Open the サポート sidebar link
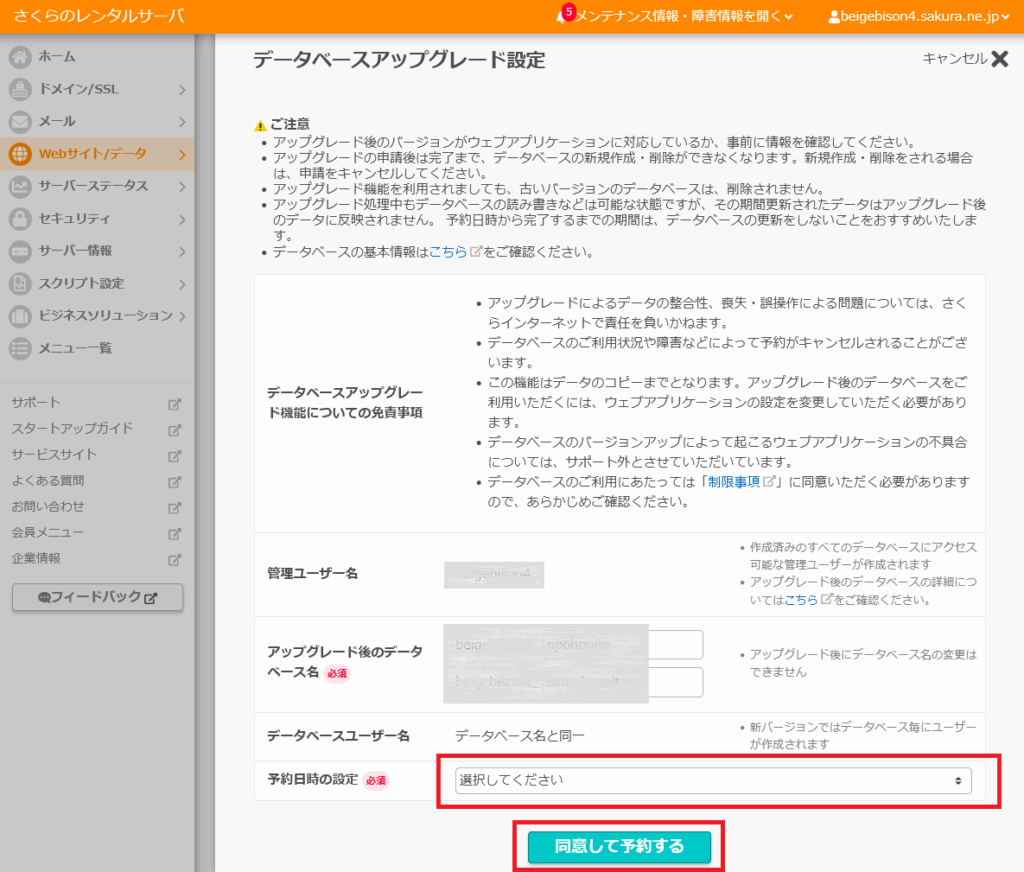Screen dimensions: 1024x872 click(36, 403)
